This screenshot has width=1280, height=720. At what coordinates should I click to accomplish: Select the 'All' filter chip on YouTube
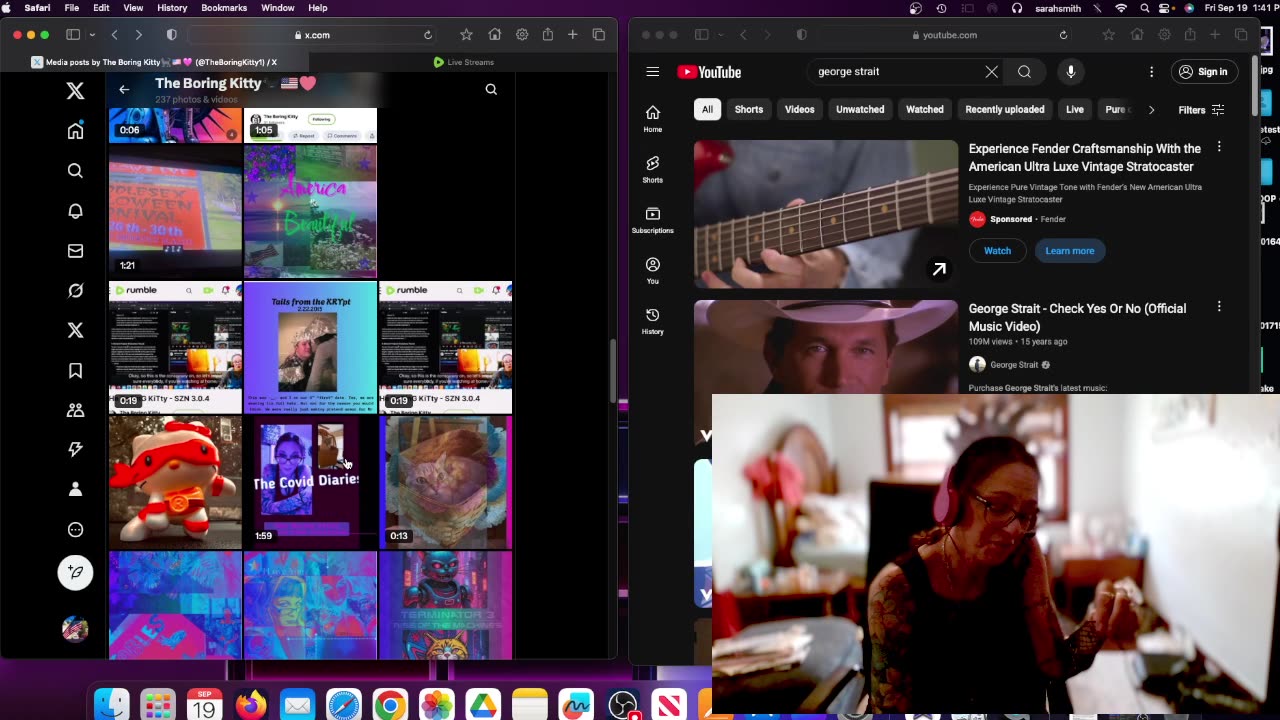707,110
